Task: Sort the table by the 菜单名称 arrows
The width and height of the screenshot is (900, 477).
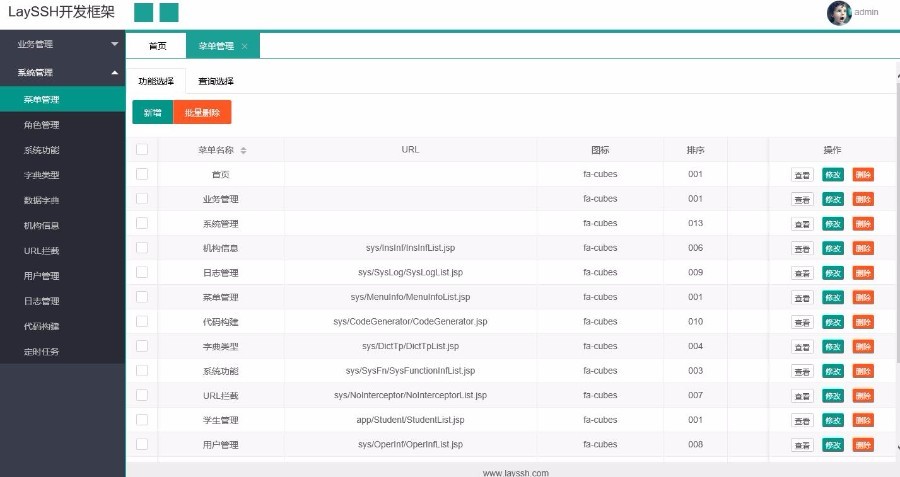Action: pos(243,150)
